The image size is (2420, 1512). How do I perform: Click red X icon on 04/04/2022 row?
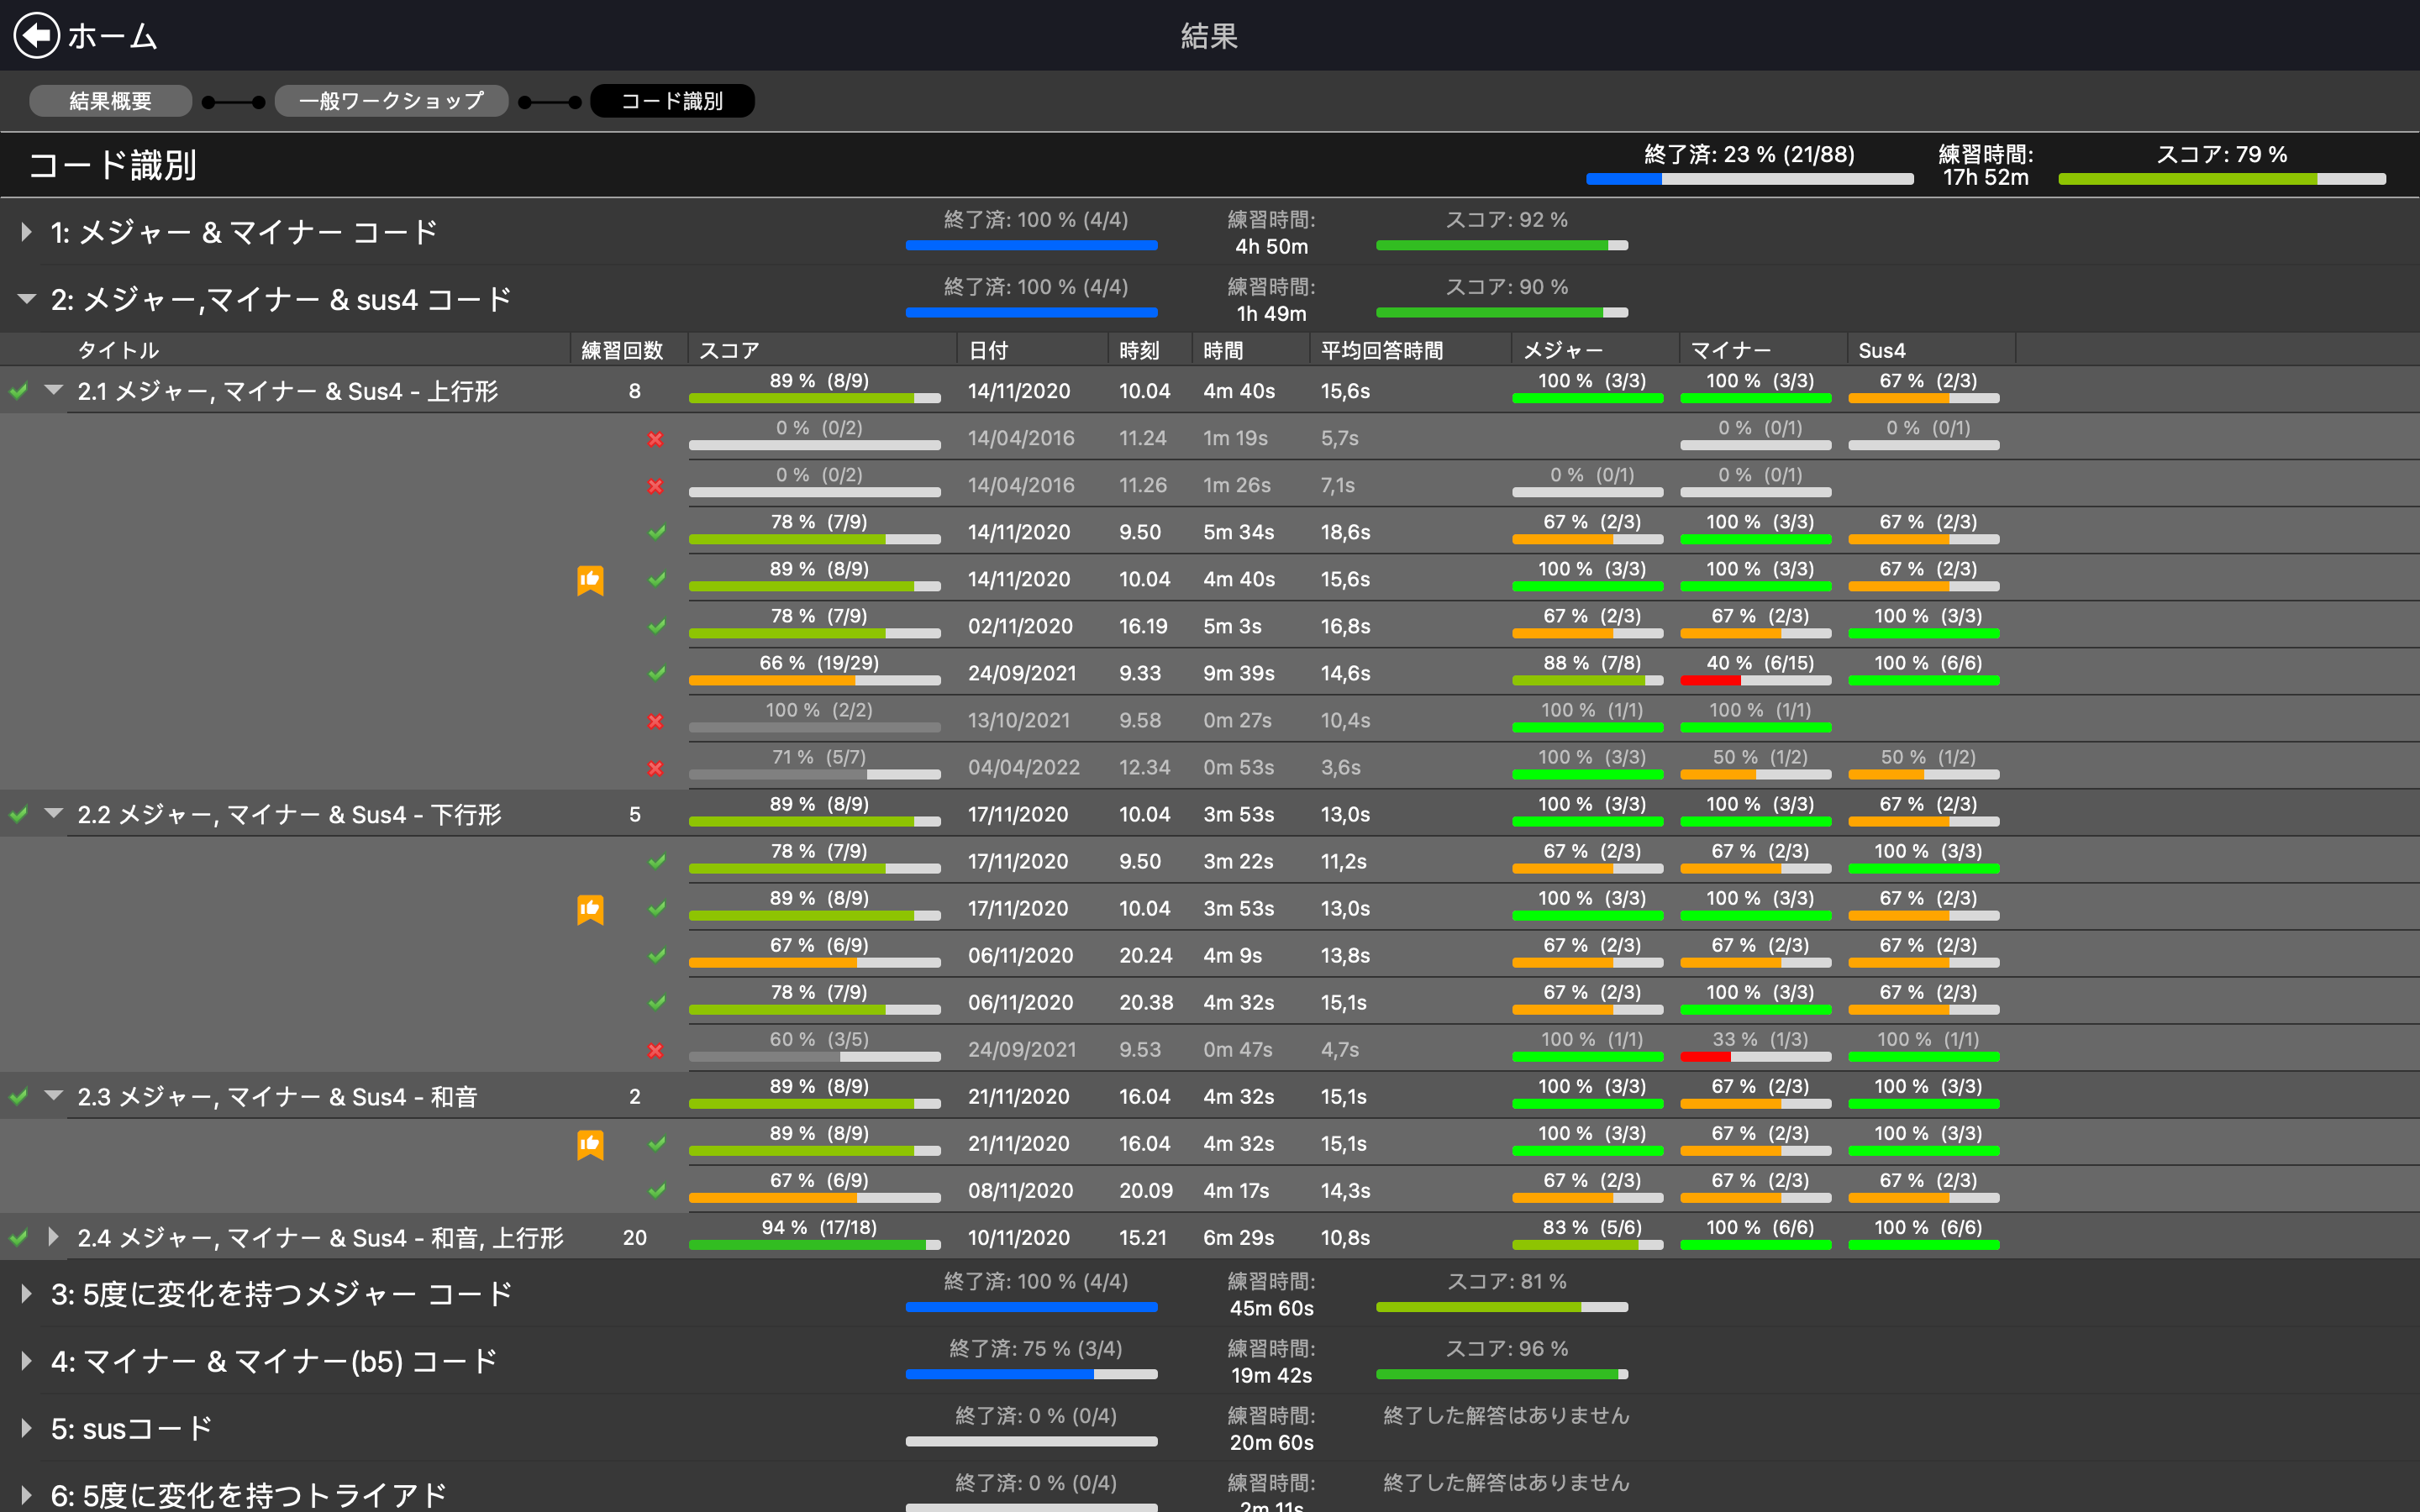(x=655, y=768)
